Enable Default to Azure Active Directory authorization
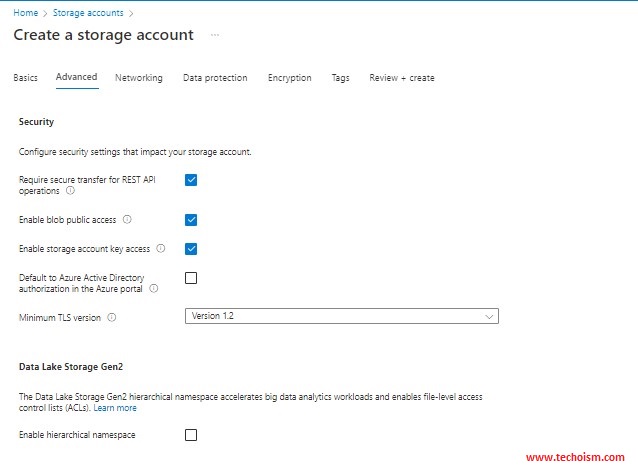The image size is (638, 473). pos(191,278)
